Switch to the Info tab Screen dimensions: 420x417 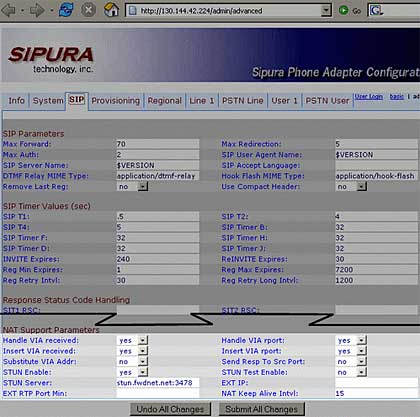[16, 101]
